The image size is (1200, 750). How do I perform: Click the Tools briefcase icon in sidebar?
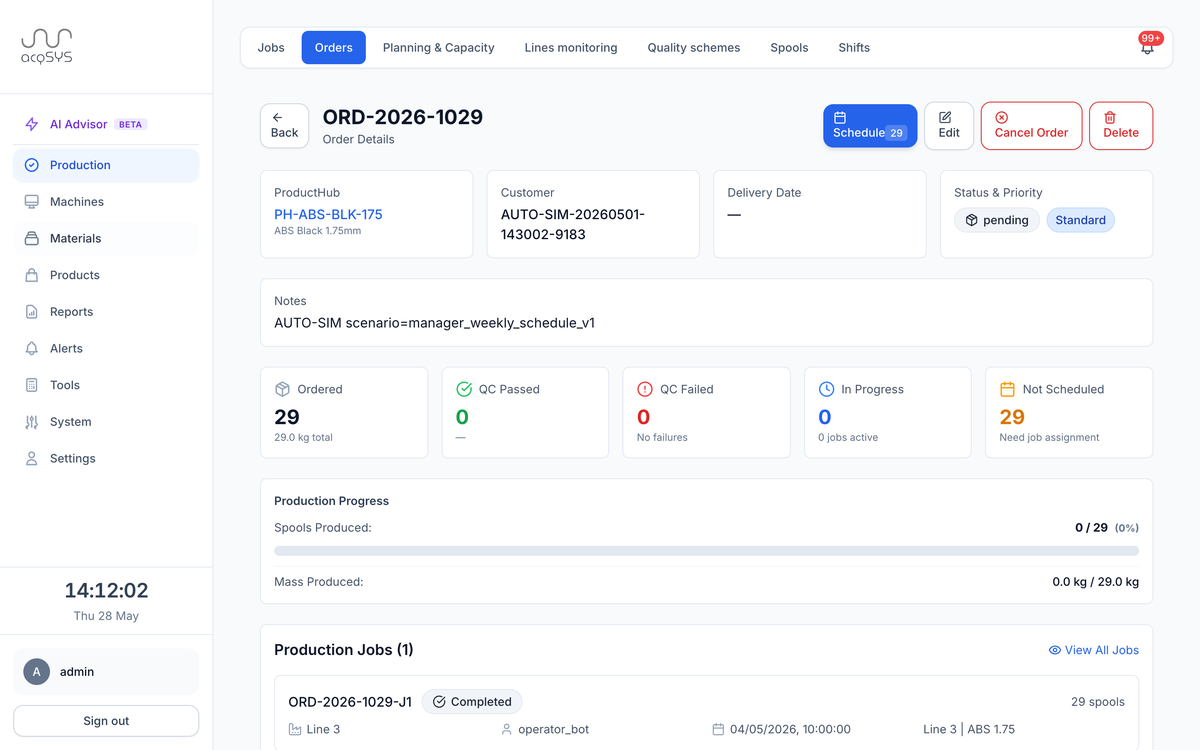coord(31,385)
